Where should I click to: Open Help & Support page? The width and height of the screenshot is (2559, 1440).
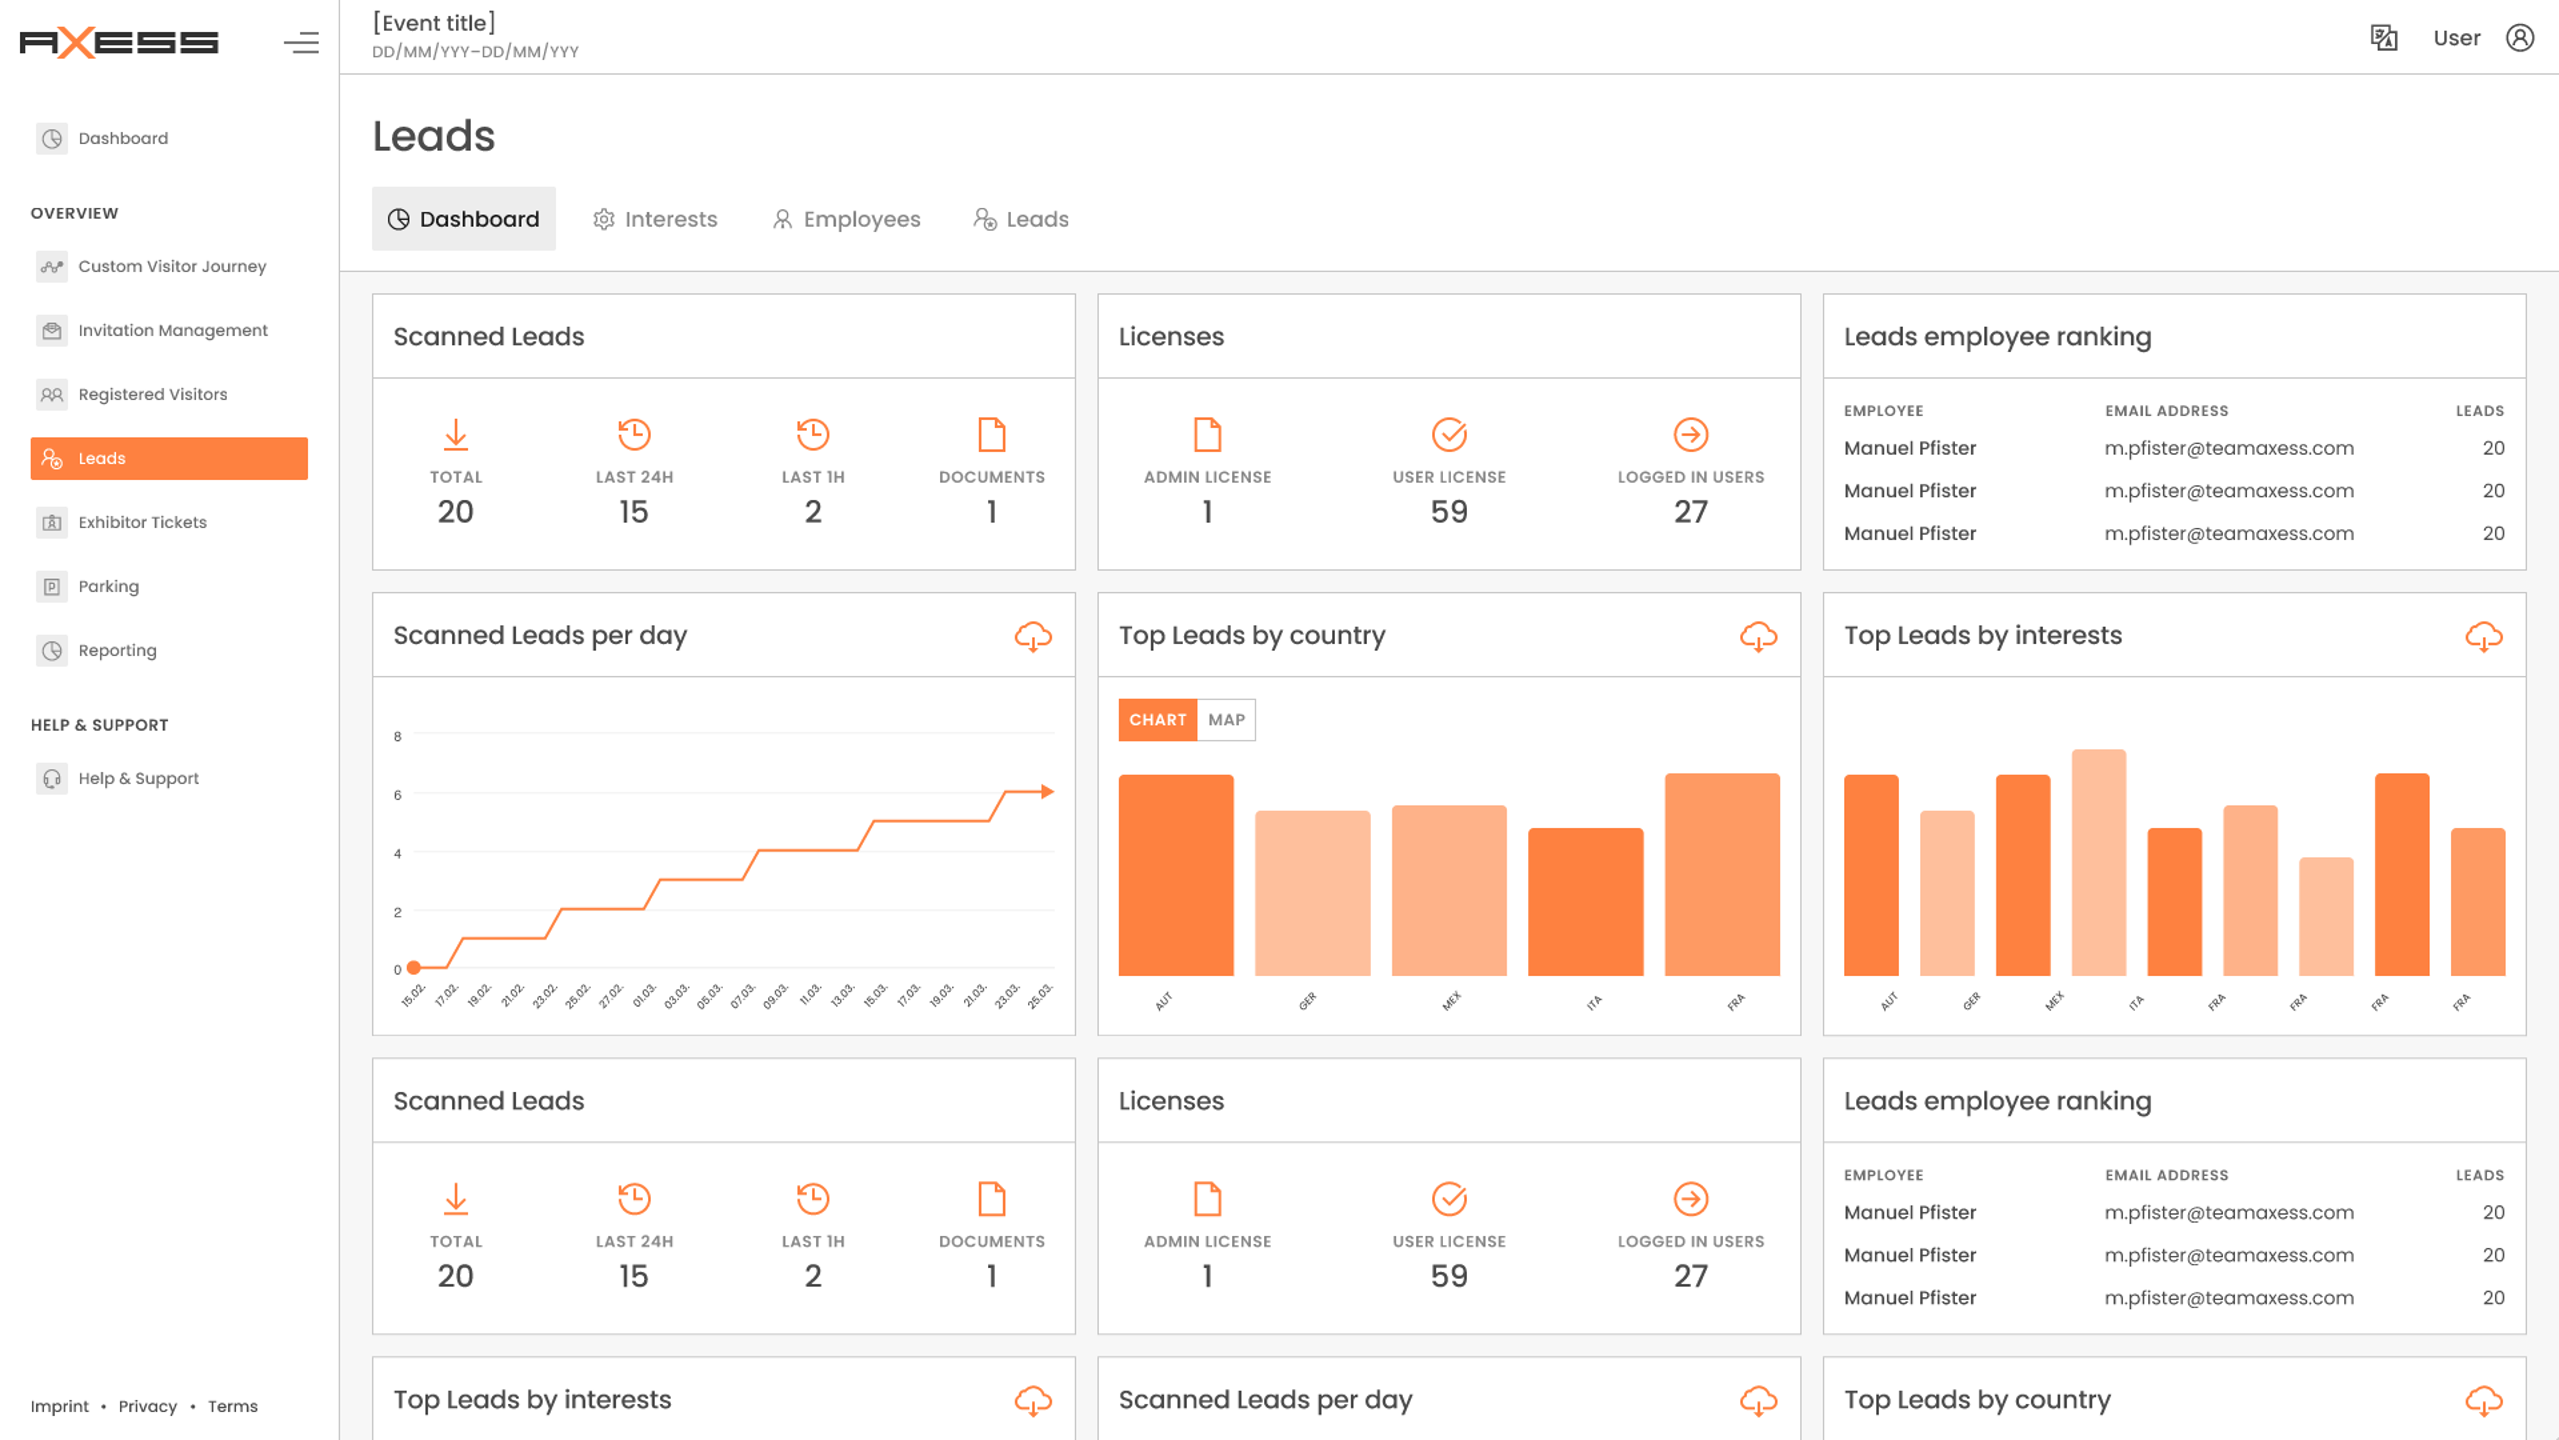tap(138, 778)
